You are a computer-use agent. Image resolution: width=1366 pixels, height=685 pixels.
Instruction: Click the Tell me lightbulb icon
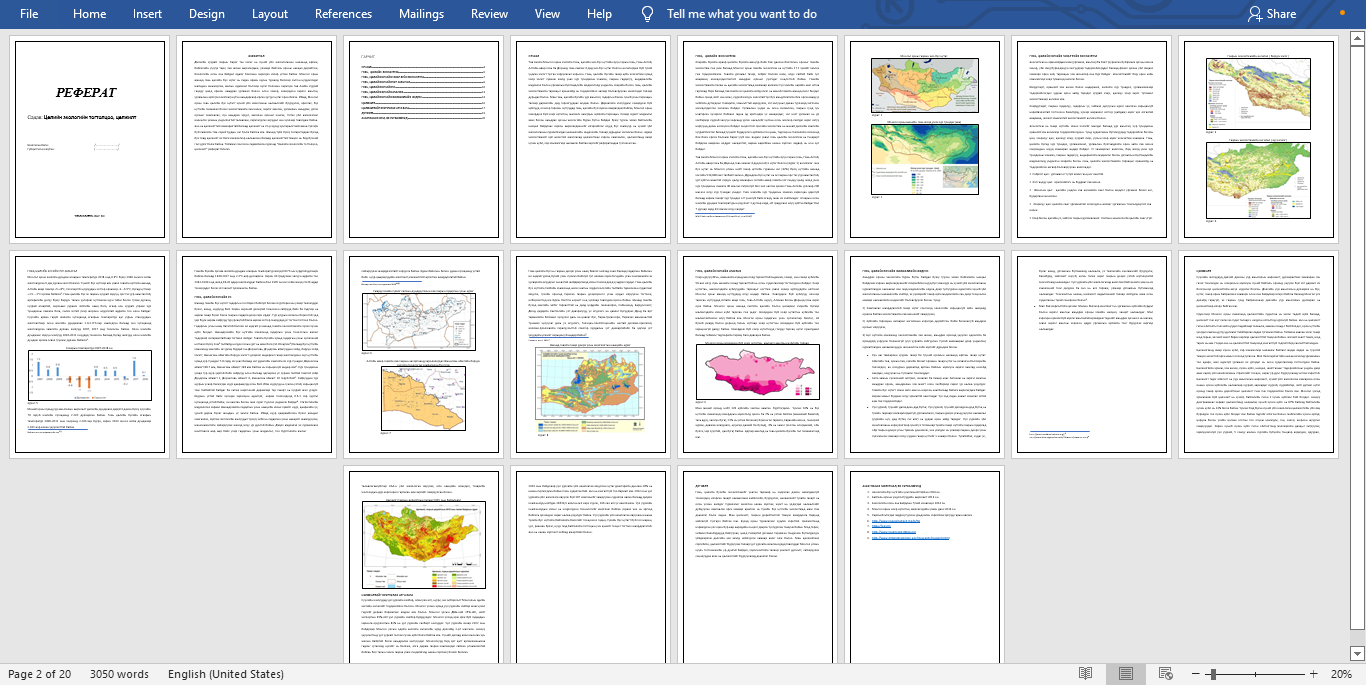648,14
